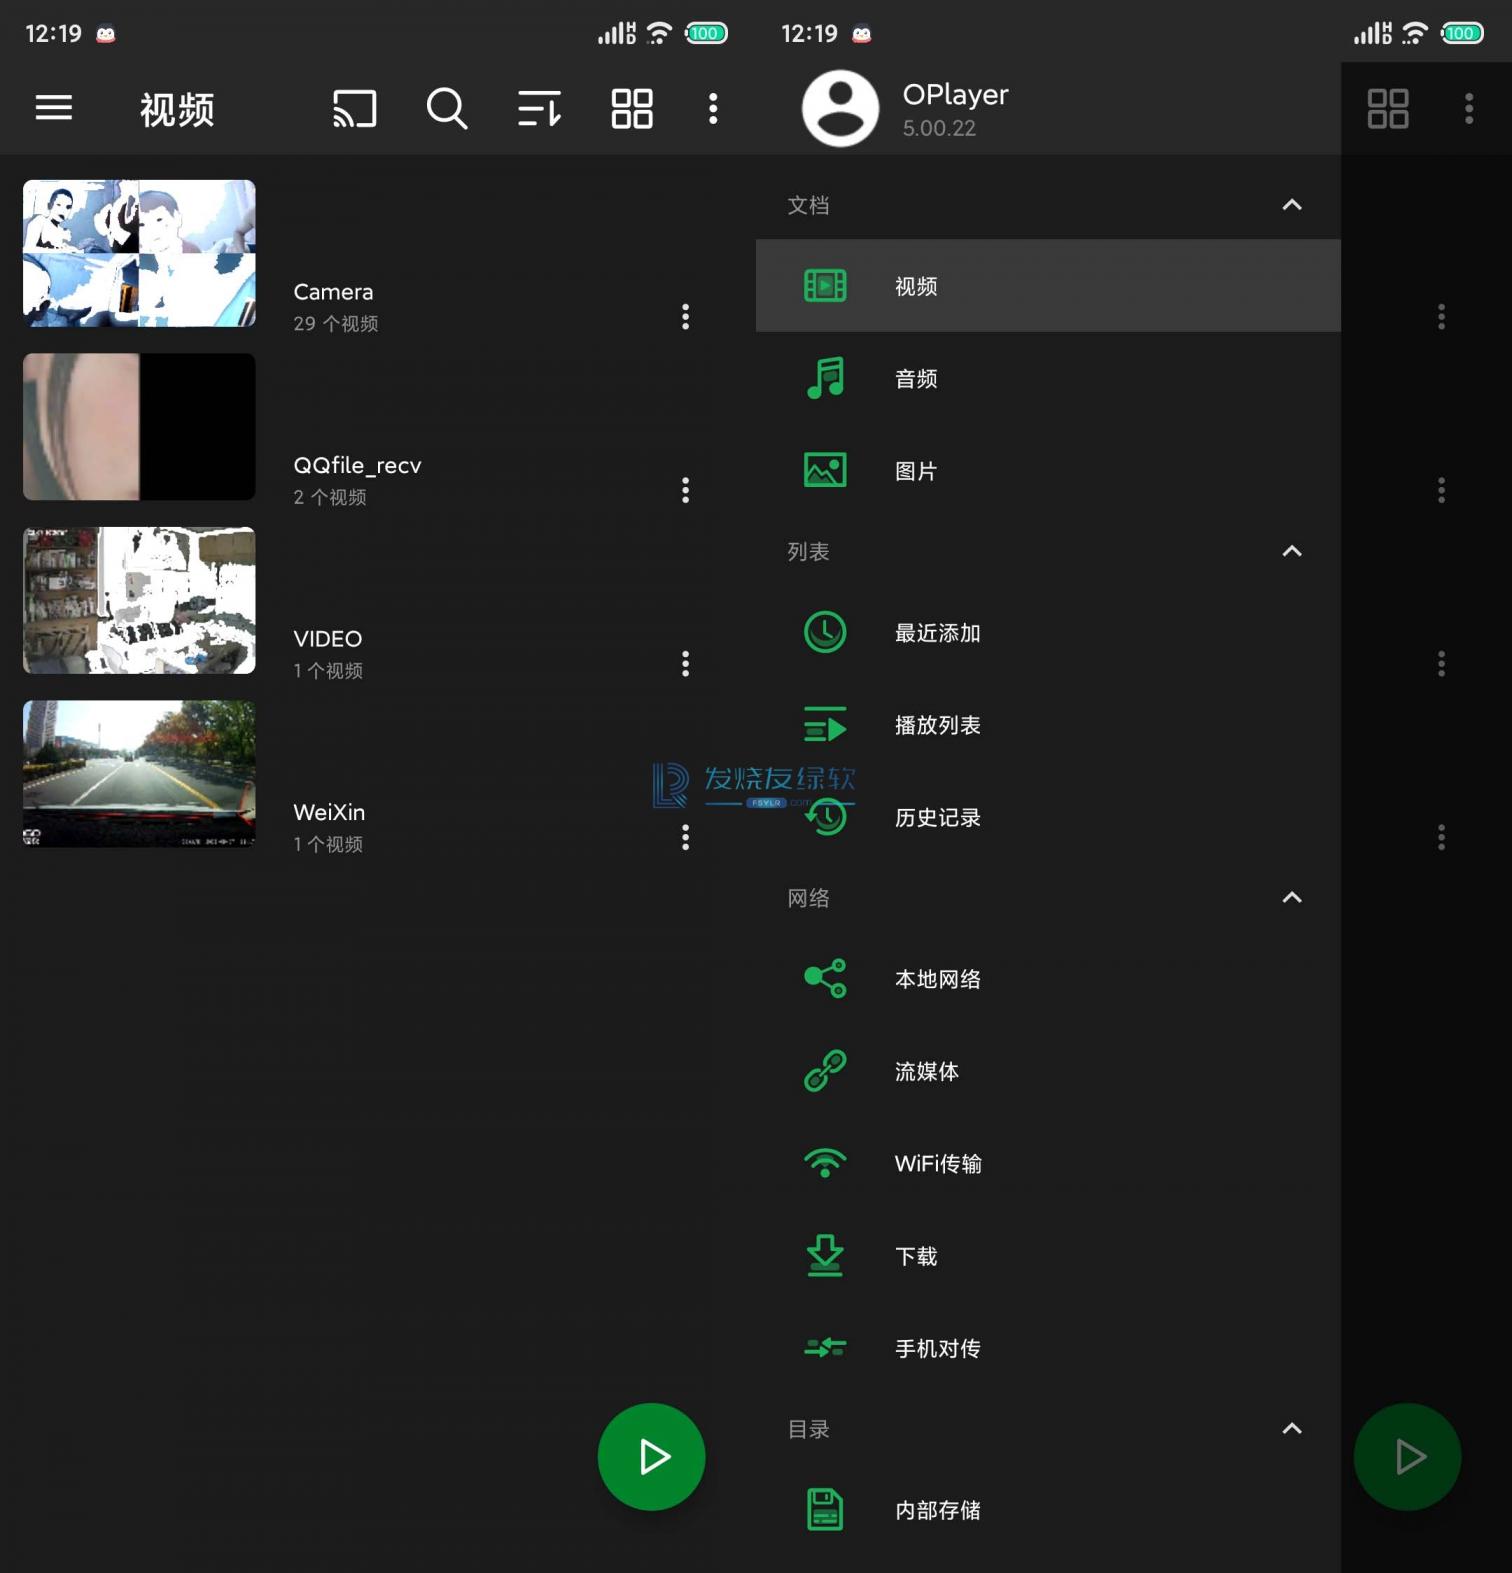Tap the OPlayer profile avatar
This screenshot has height=1573, width=1512.
pos(840,108)
